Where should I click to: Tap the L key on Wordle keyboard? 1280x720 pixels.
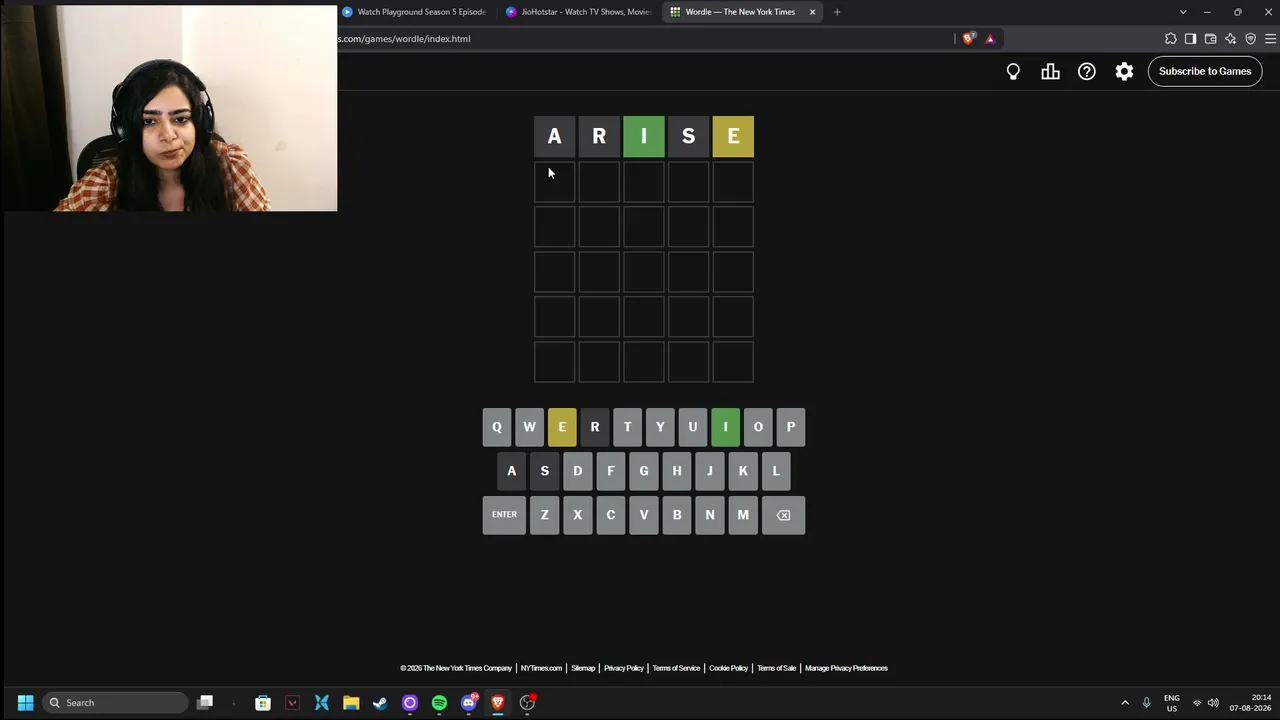[x=775, y=471]
